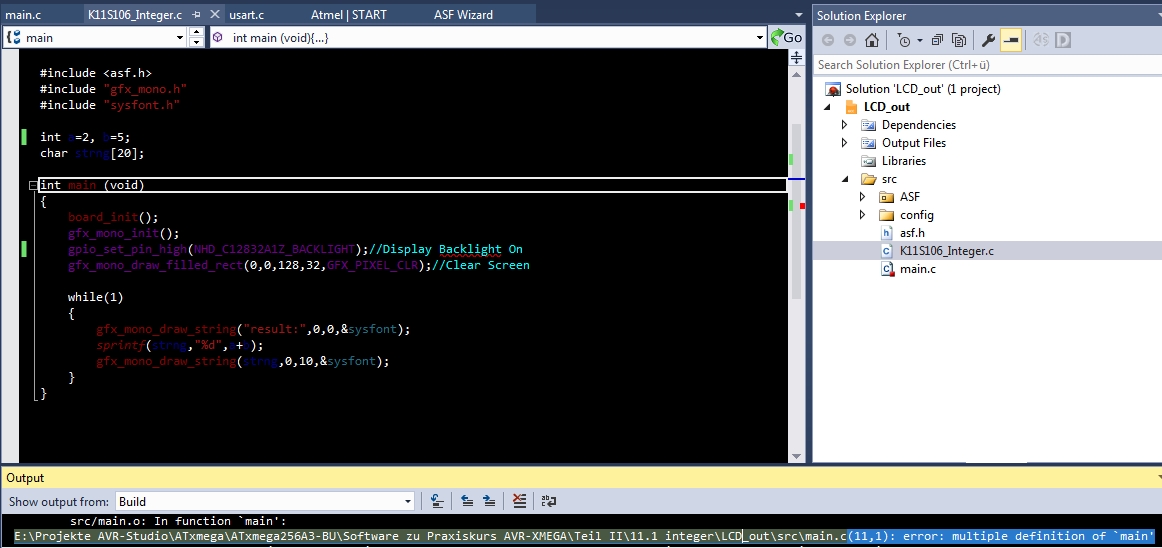Click the 'char strng[20];' declaration line

pyautogui.click(x=92, y=153)
